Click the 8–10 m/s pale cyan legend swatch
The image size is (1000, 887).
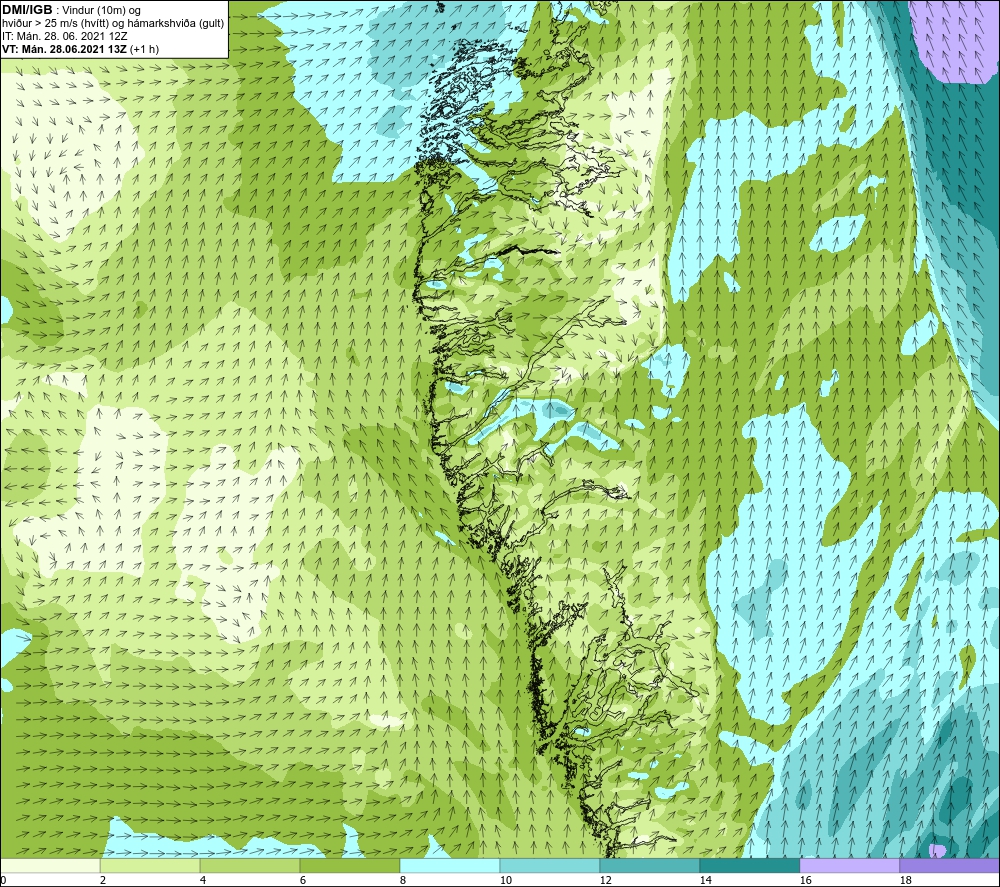pos(450,865)
